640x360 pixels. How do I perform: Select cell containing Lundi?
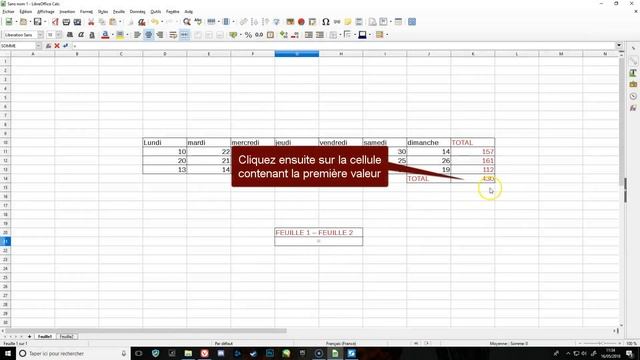point(165,142)
